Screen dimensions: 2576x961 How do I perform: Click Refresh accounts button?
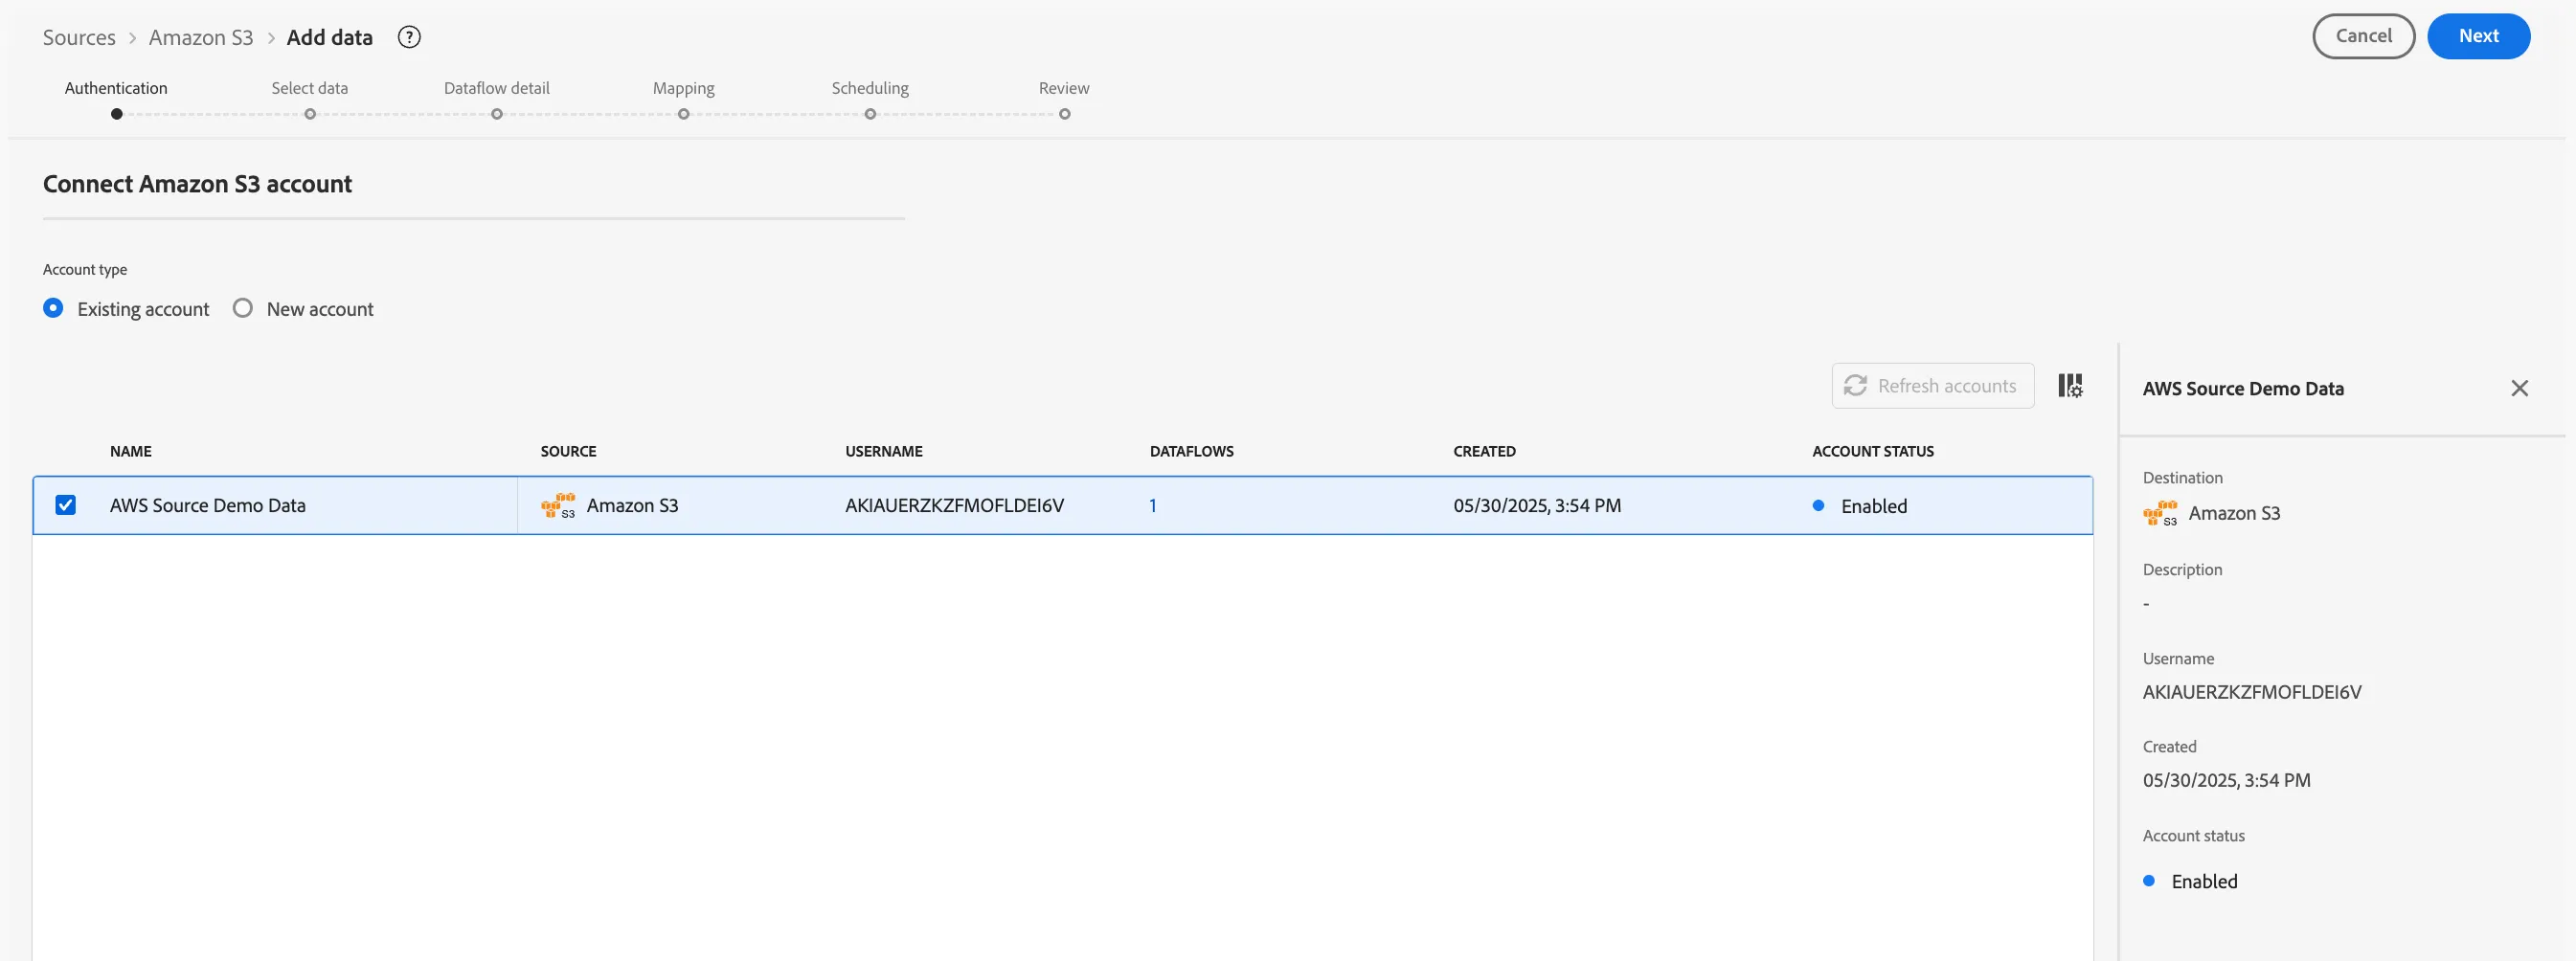(1932, 386)
